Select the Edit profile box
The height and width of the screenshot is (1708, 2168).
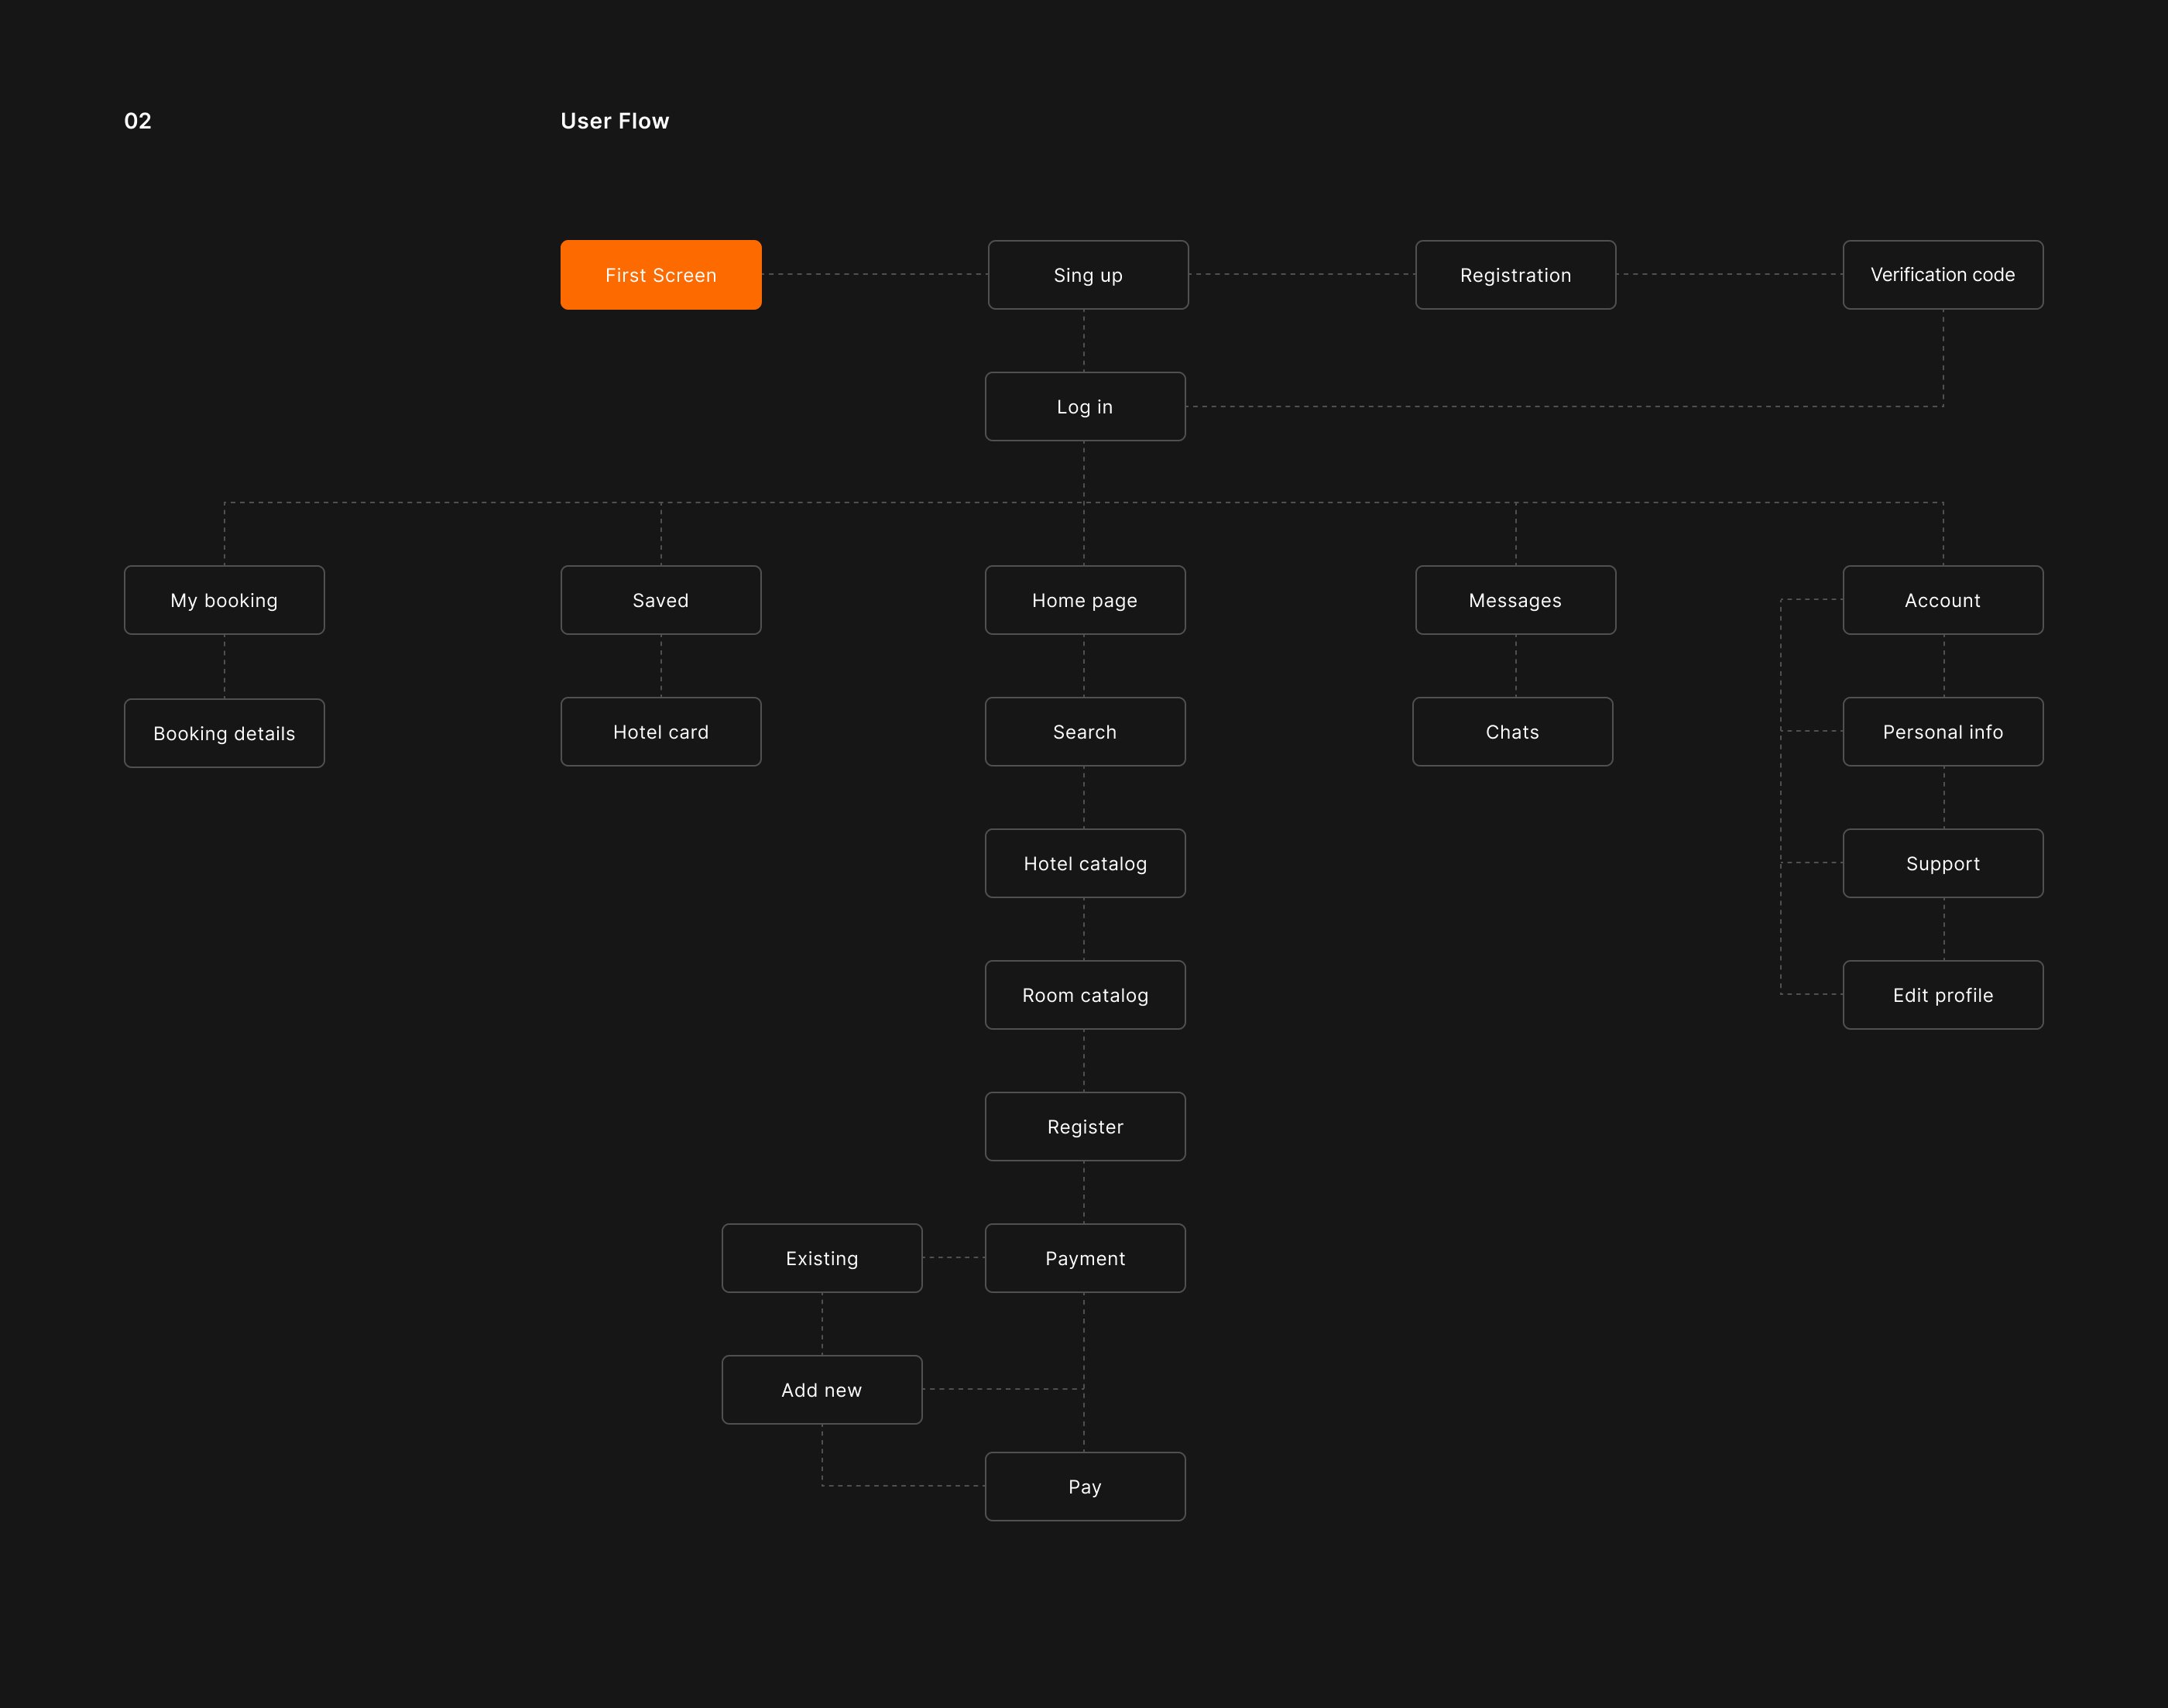tap(1942, 995)
